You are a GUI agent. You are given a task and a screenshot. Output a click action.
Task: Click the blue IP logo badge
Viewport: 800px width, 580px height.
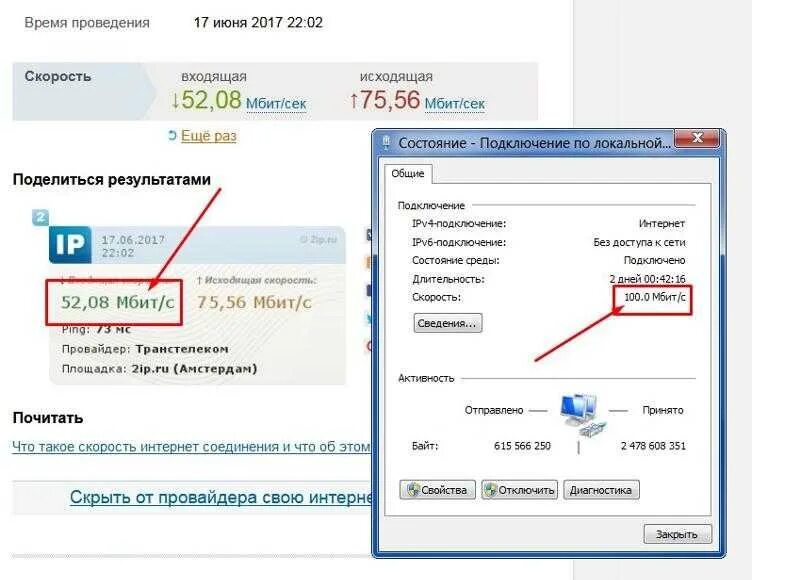point(70,244)
